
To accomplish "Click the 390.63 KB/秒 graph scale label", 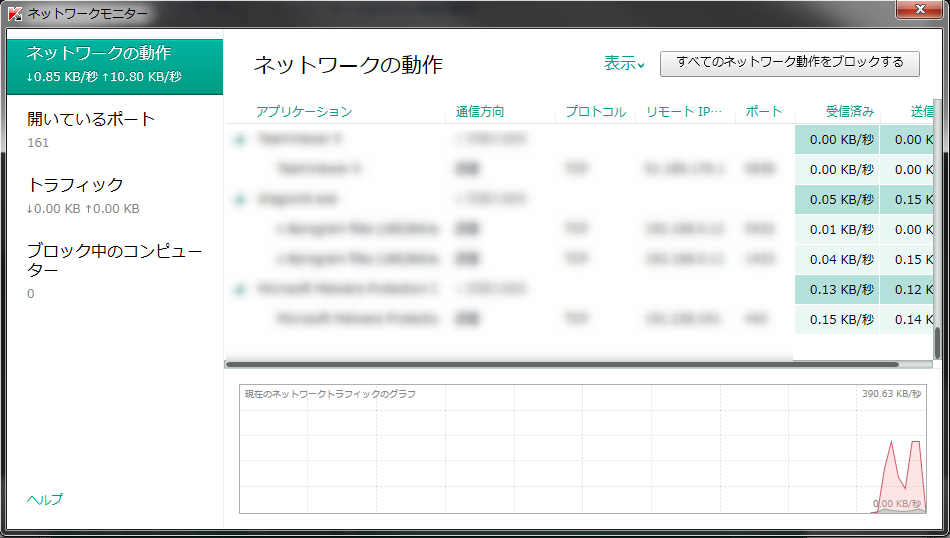I will (891, 394).
